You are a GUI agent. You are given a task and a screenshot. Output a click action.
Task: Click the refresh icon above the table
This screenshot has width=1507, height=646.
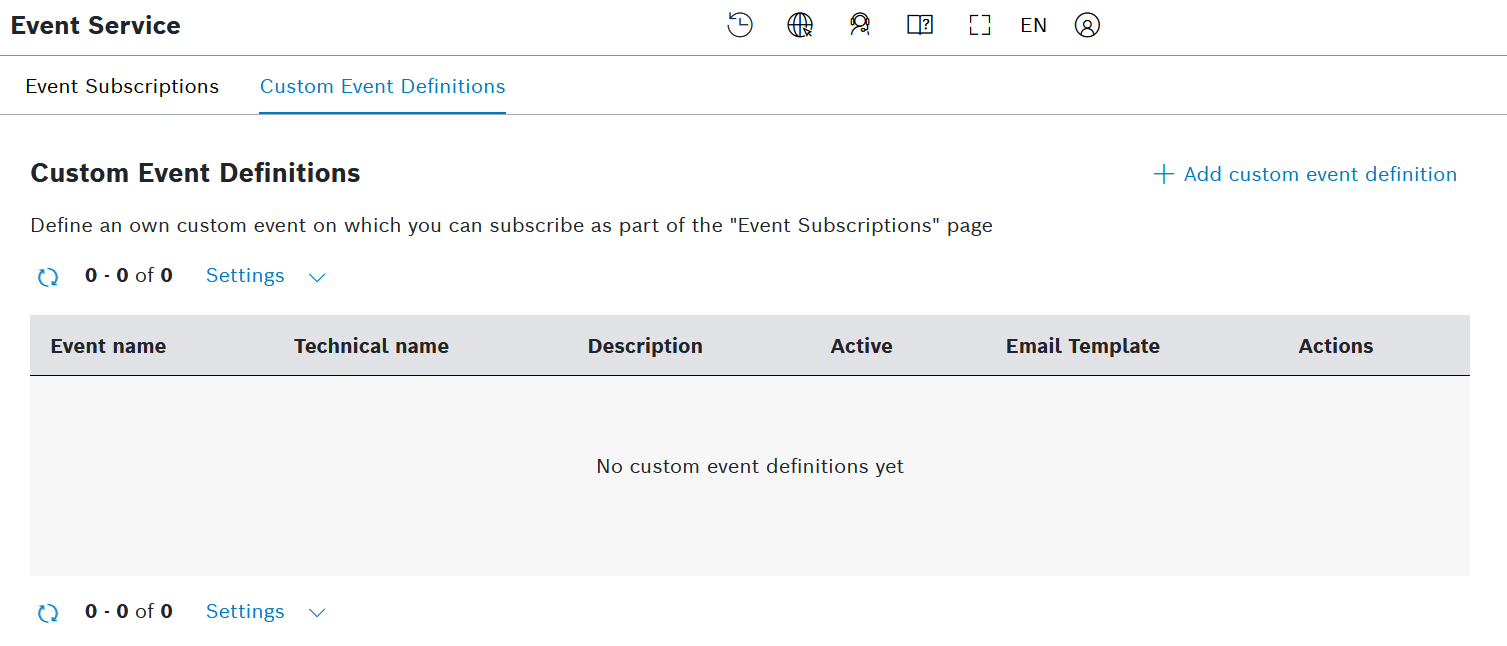point(48,277)
